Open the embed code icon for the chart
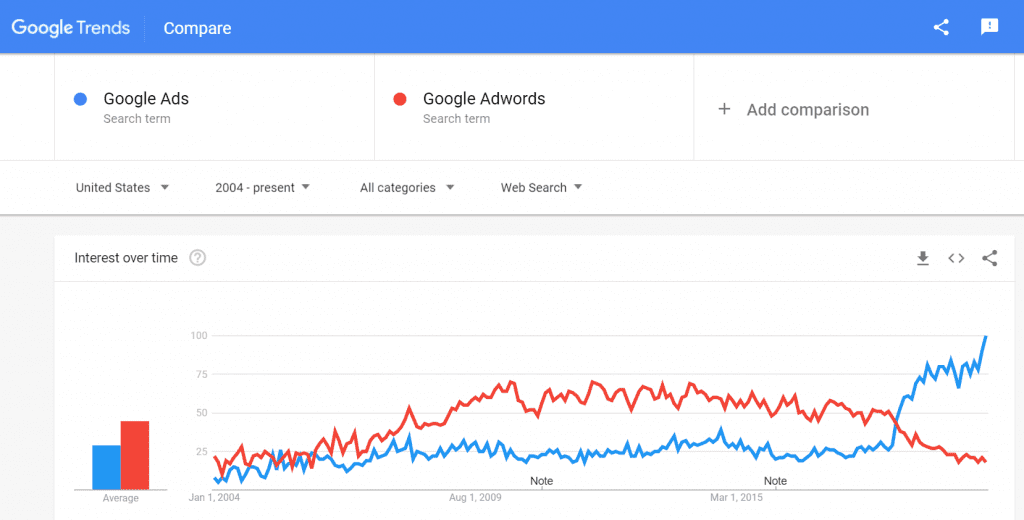 pos(956,258)
